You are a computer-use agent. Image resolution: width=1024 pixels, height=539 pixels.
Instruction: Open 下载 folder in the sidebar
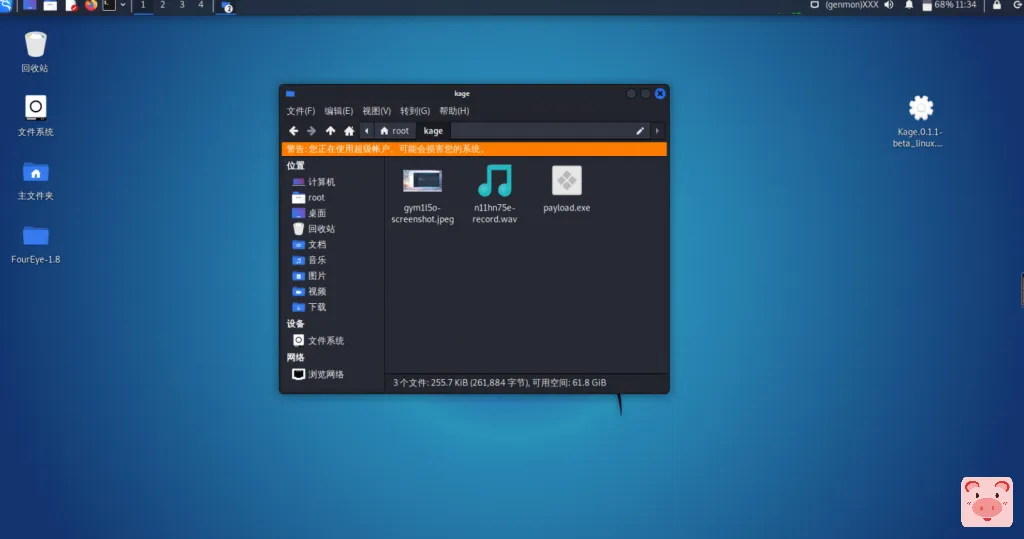(x=316, y=307)
